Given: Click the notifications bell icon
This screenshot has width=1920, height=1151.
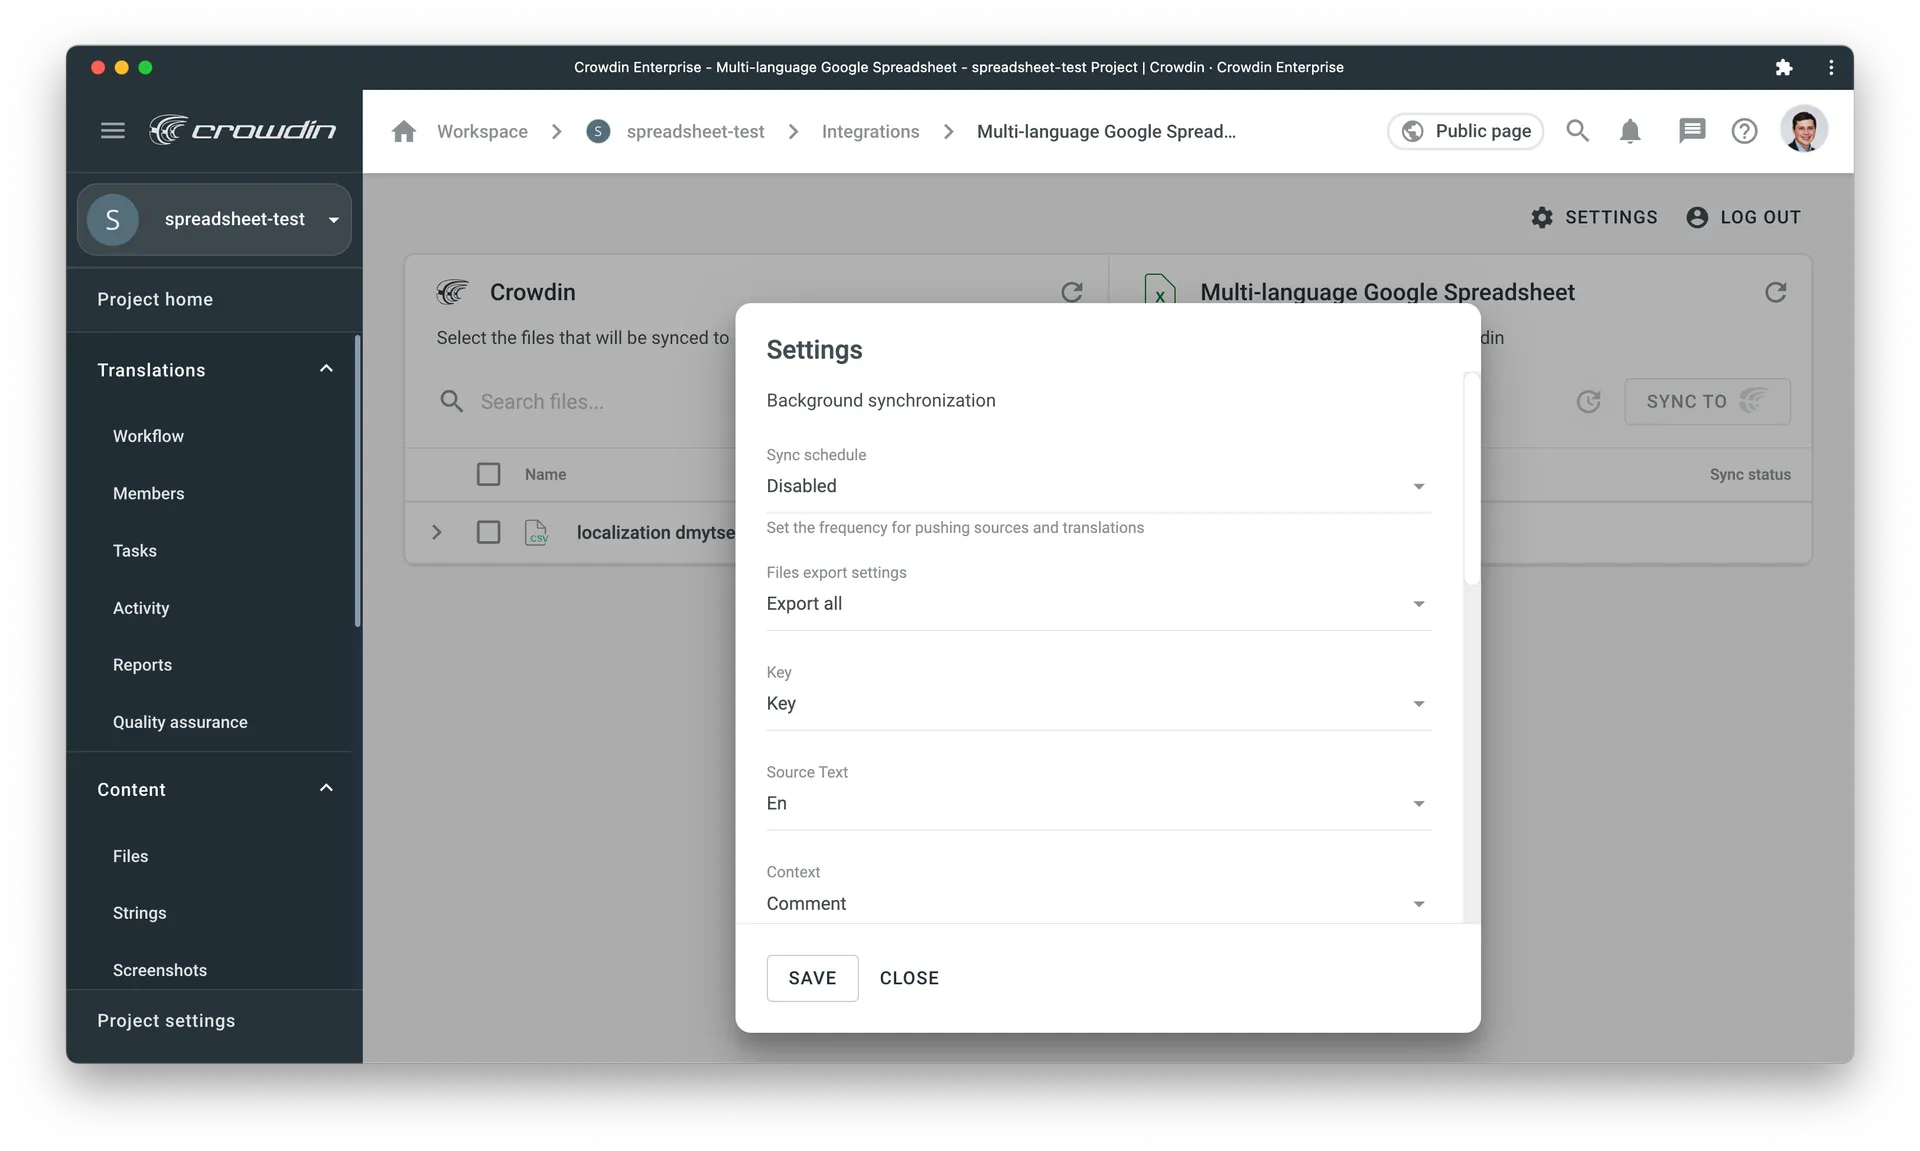Looking at the screenshot, I should click(1631, 130).
